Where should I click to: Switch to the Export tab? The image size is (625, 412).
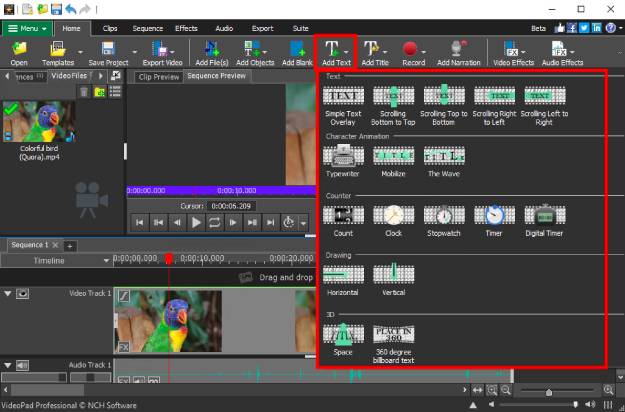[262, 29]
